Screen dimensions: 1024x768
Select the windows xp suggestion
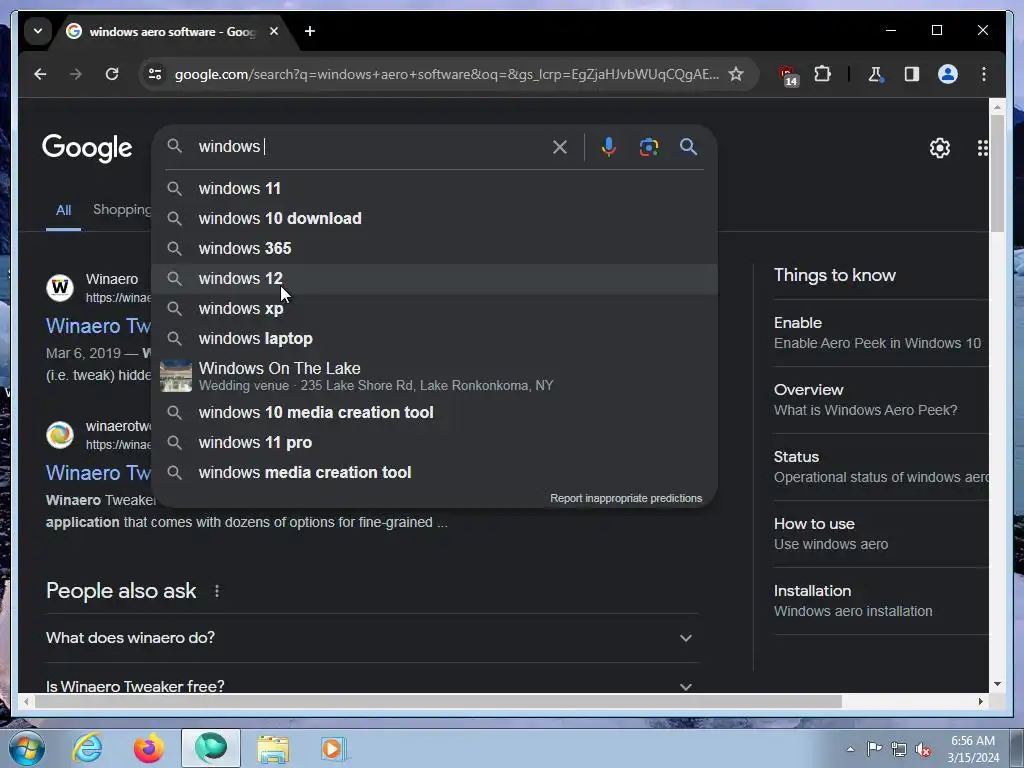click(434, 309)
